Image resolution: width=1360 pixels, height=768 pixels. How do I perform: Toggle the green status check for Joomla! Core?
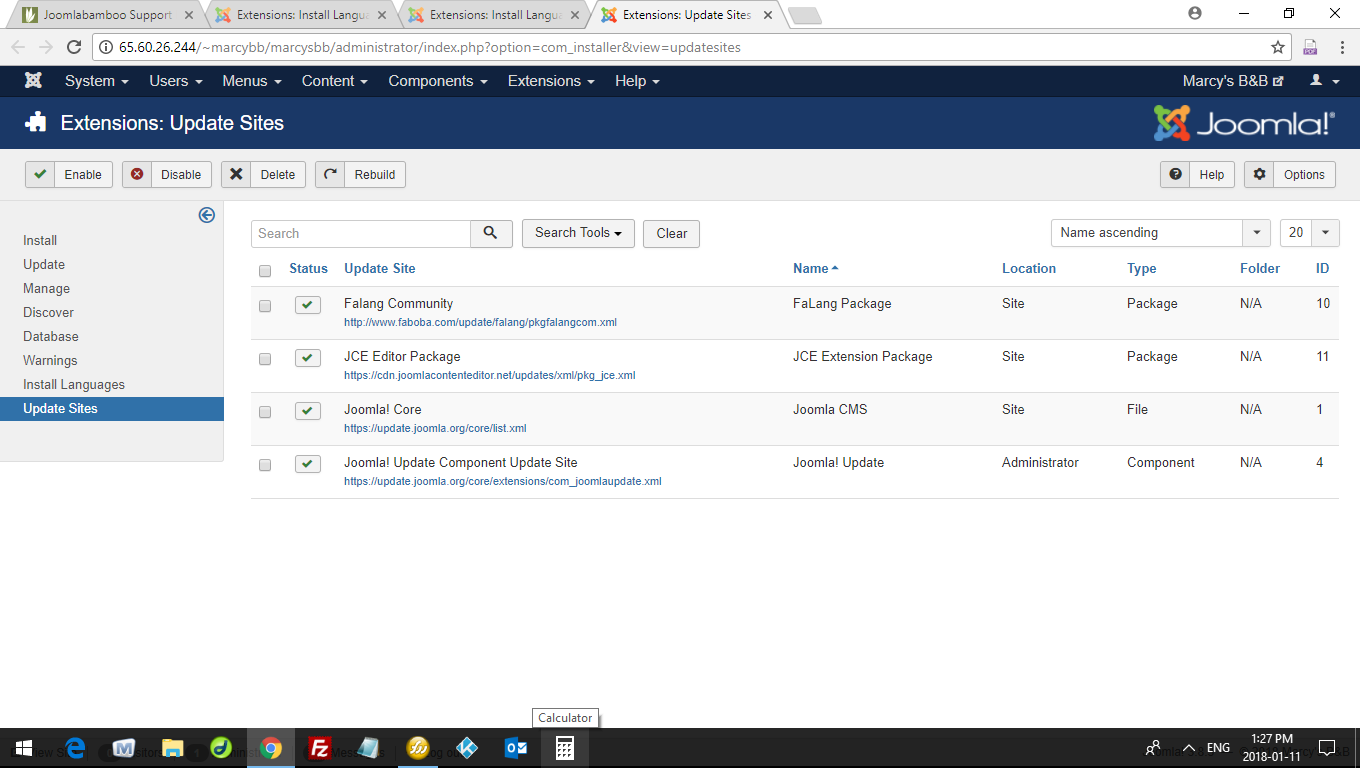coord(308,411)
